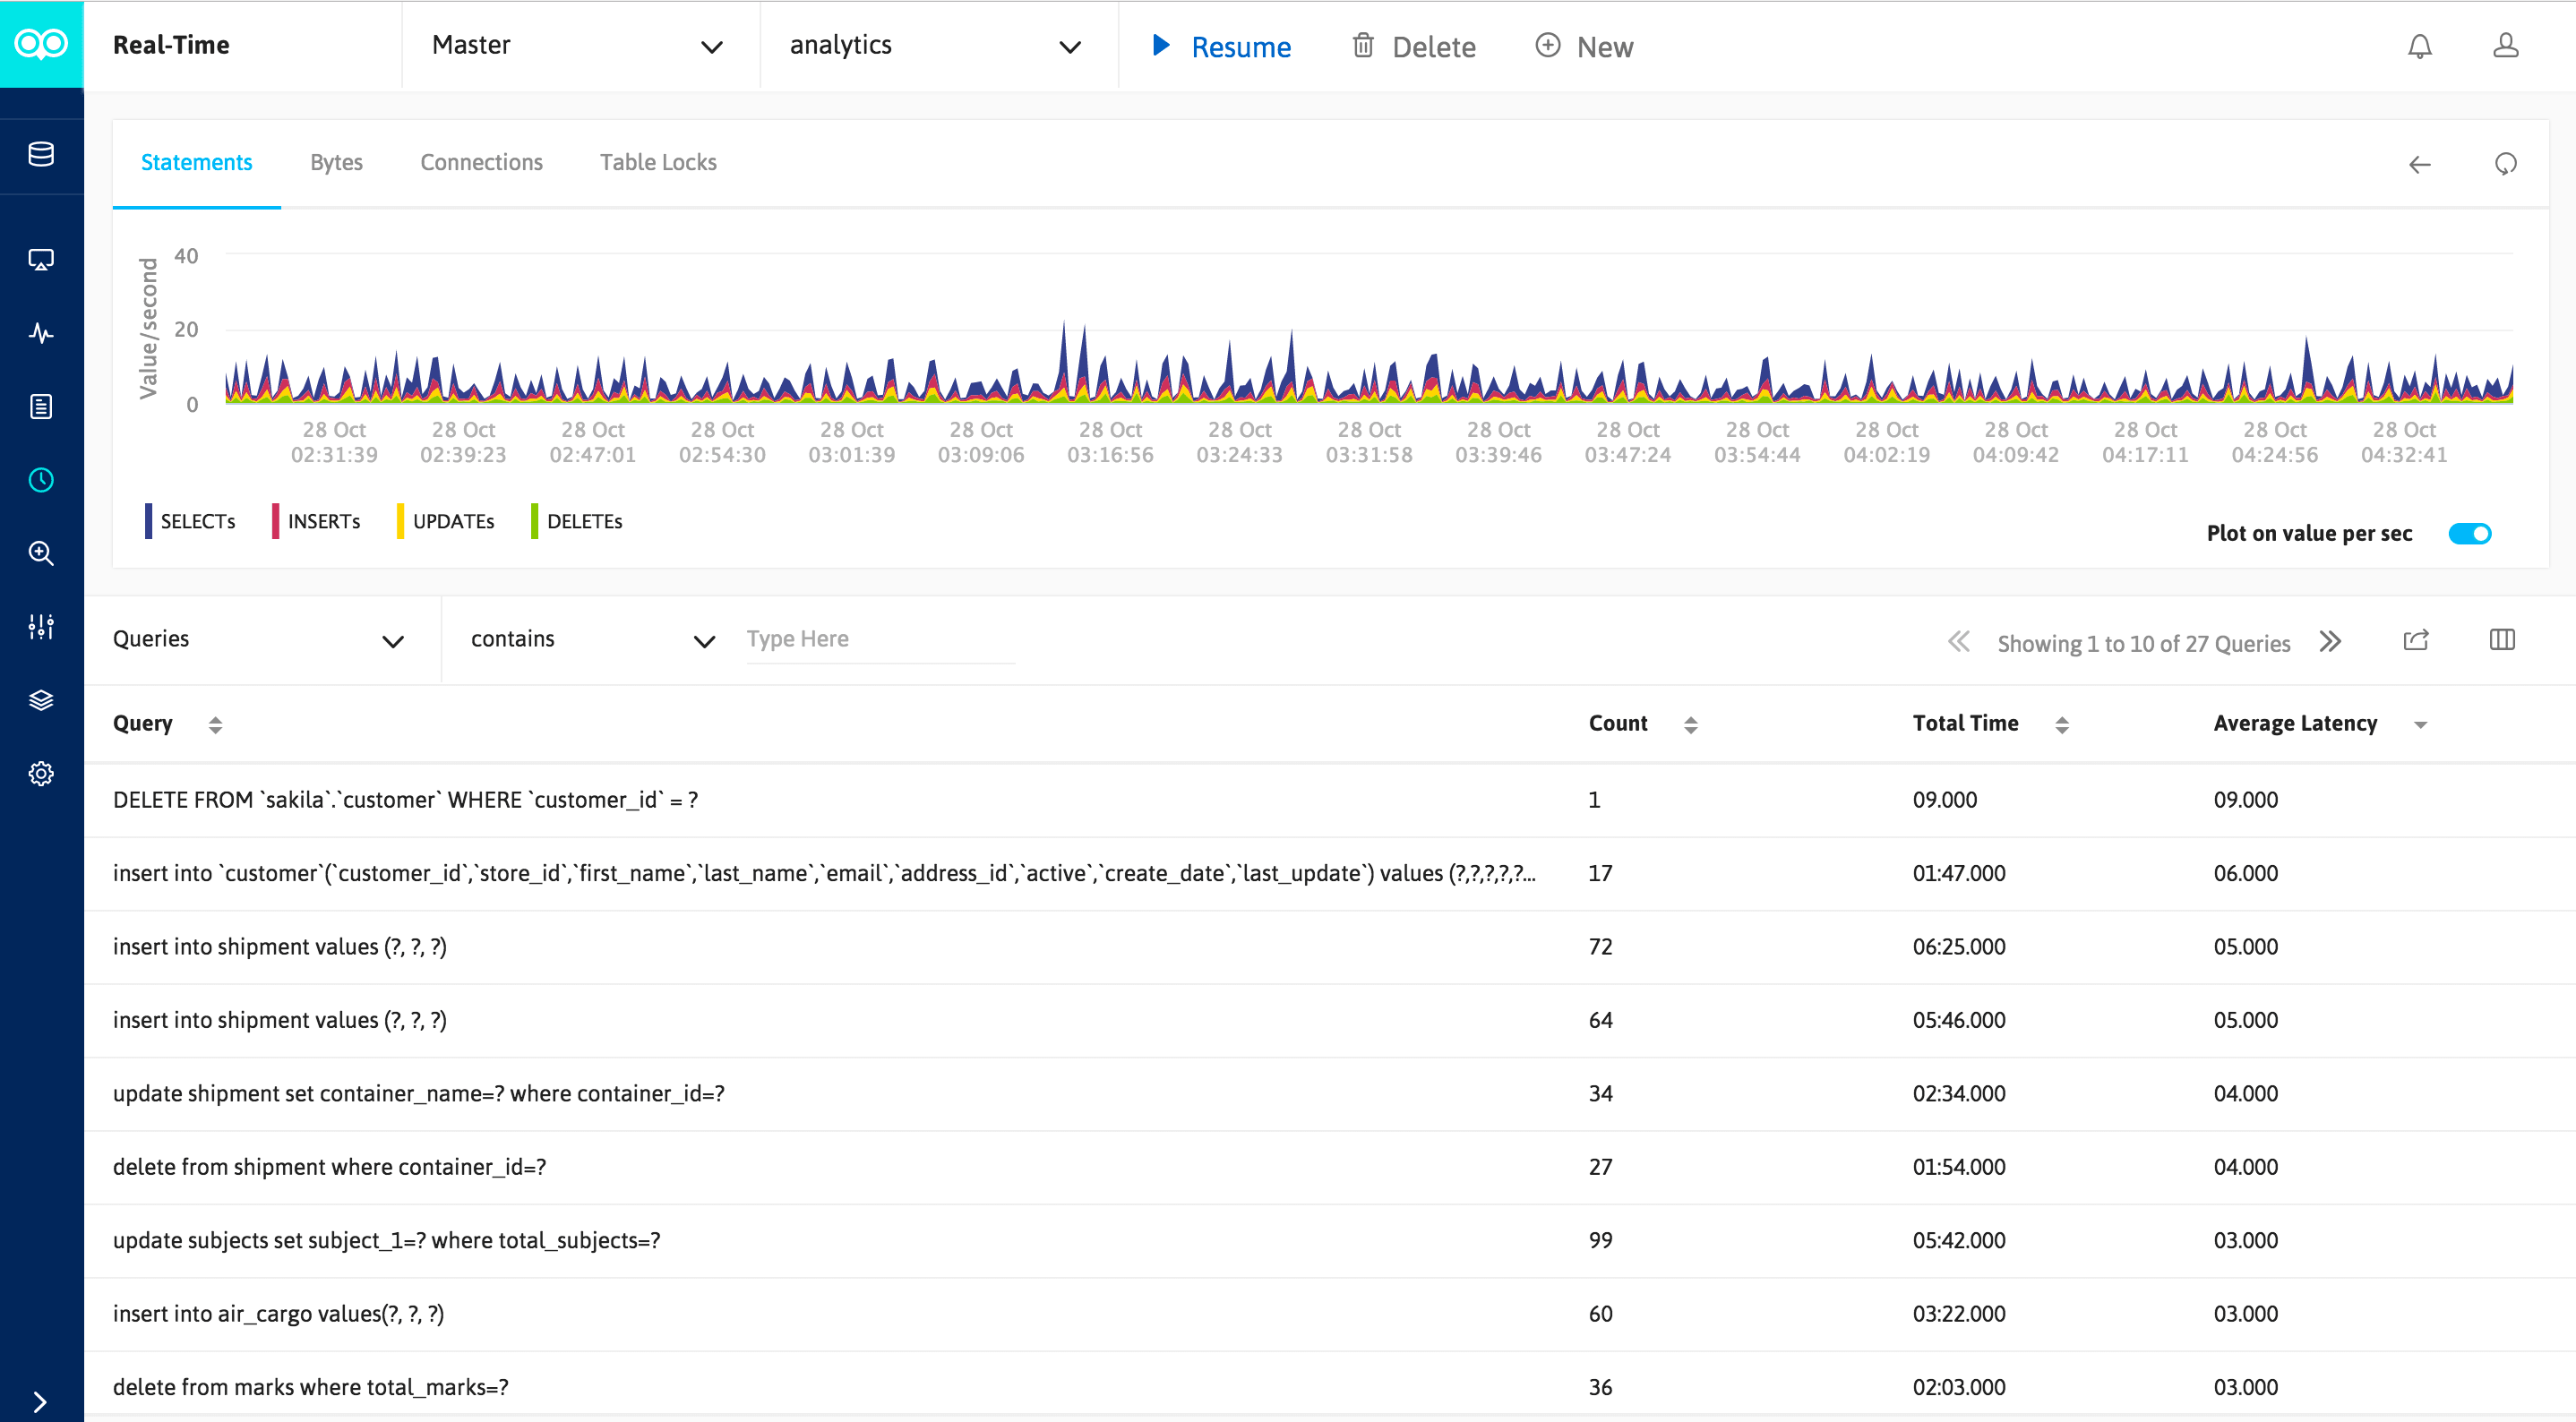Click the database icon in sidebar
The image size is (2576, 1422).
click(x=41, y=154)
